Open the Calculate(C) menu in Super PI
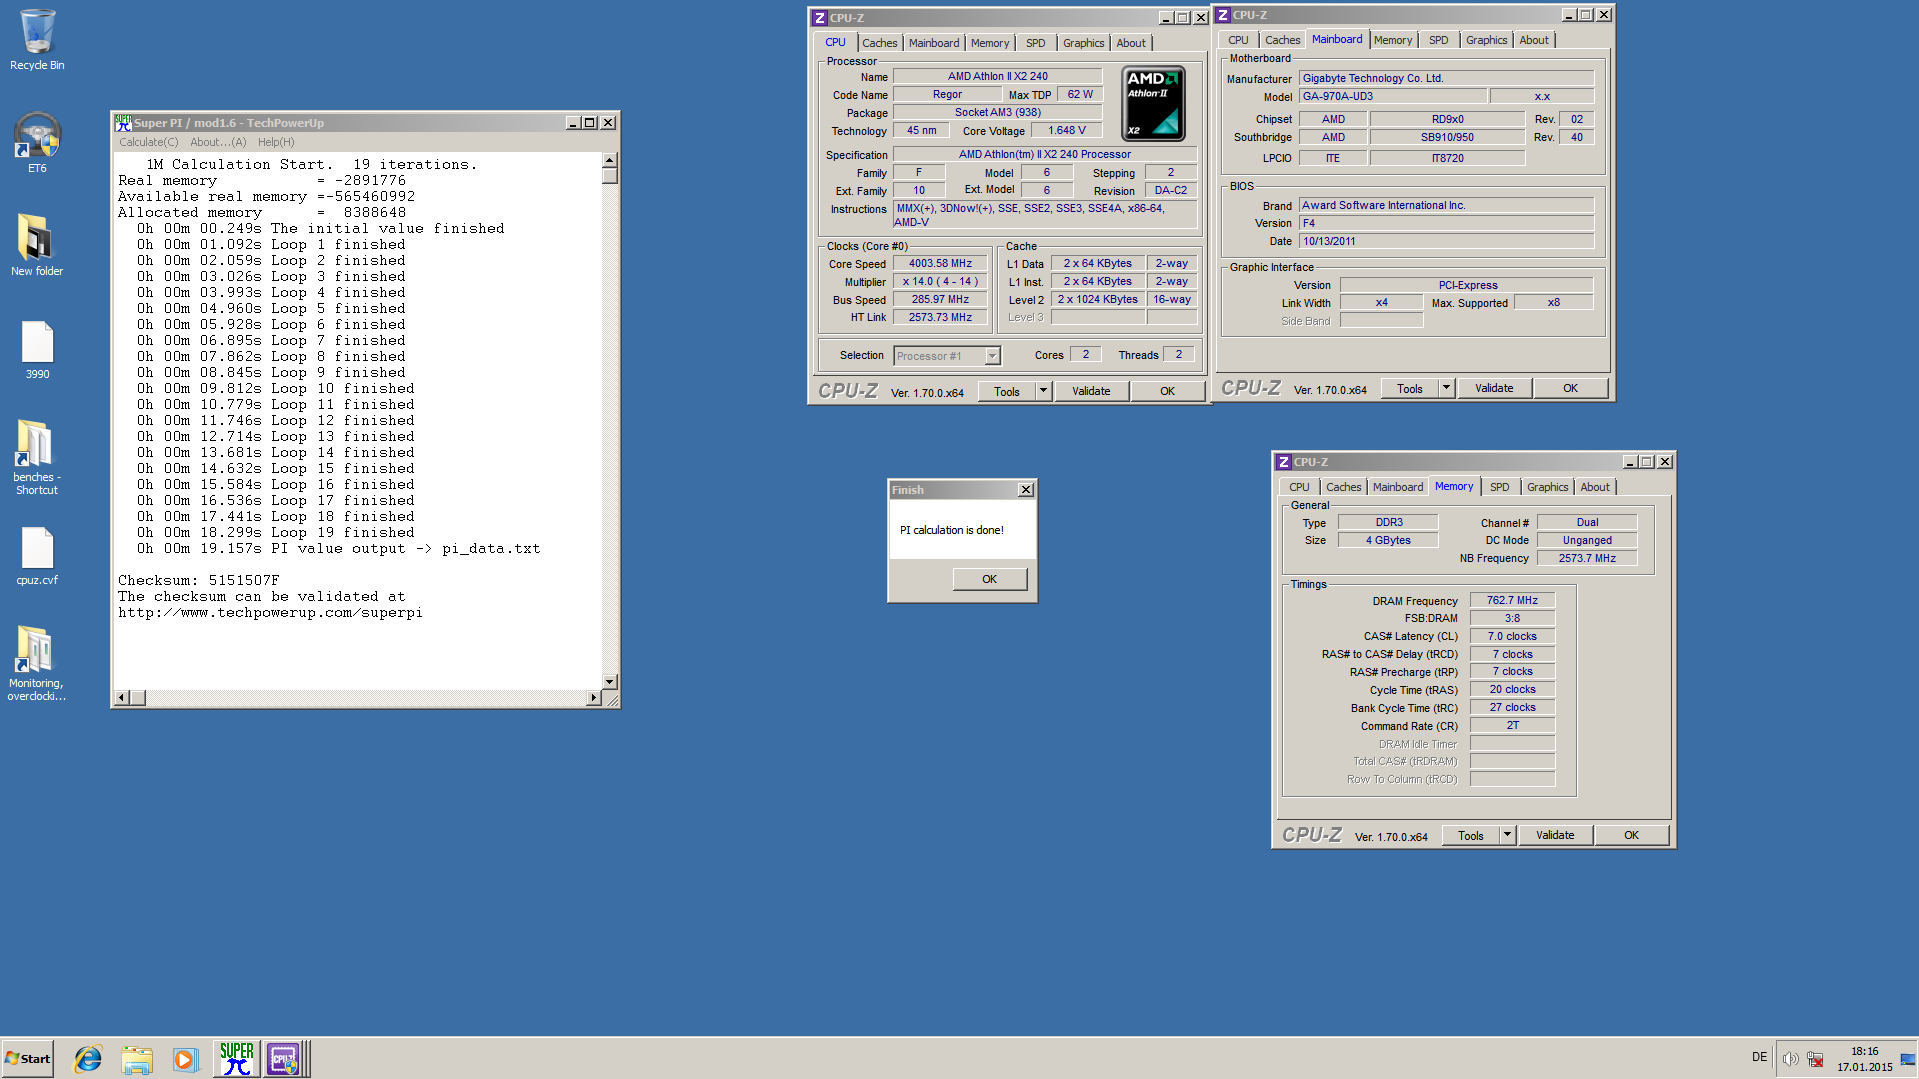The image size is (1919, 1079). tap(148, 142)
